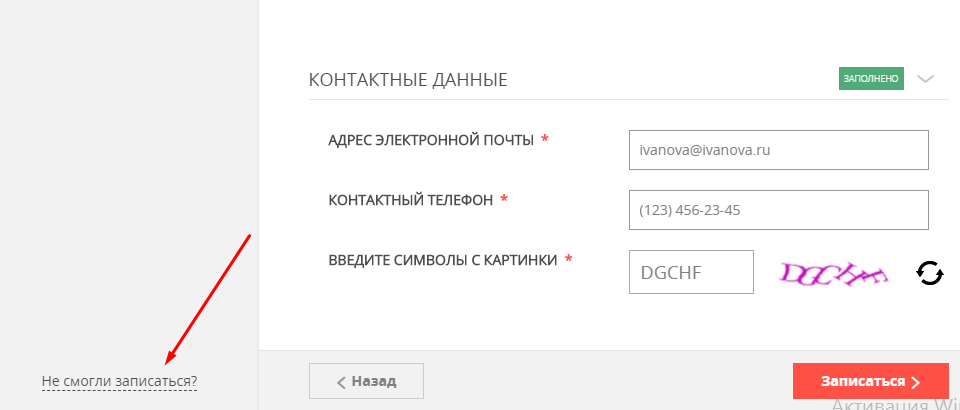The height and width of the screenshot is (410, 960).
Task: Click the red annotation arrow graphic
Action: (207, 298)
